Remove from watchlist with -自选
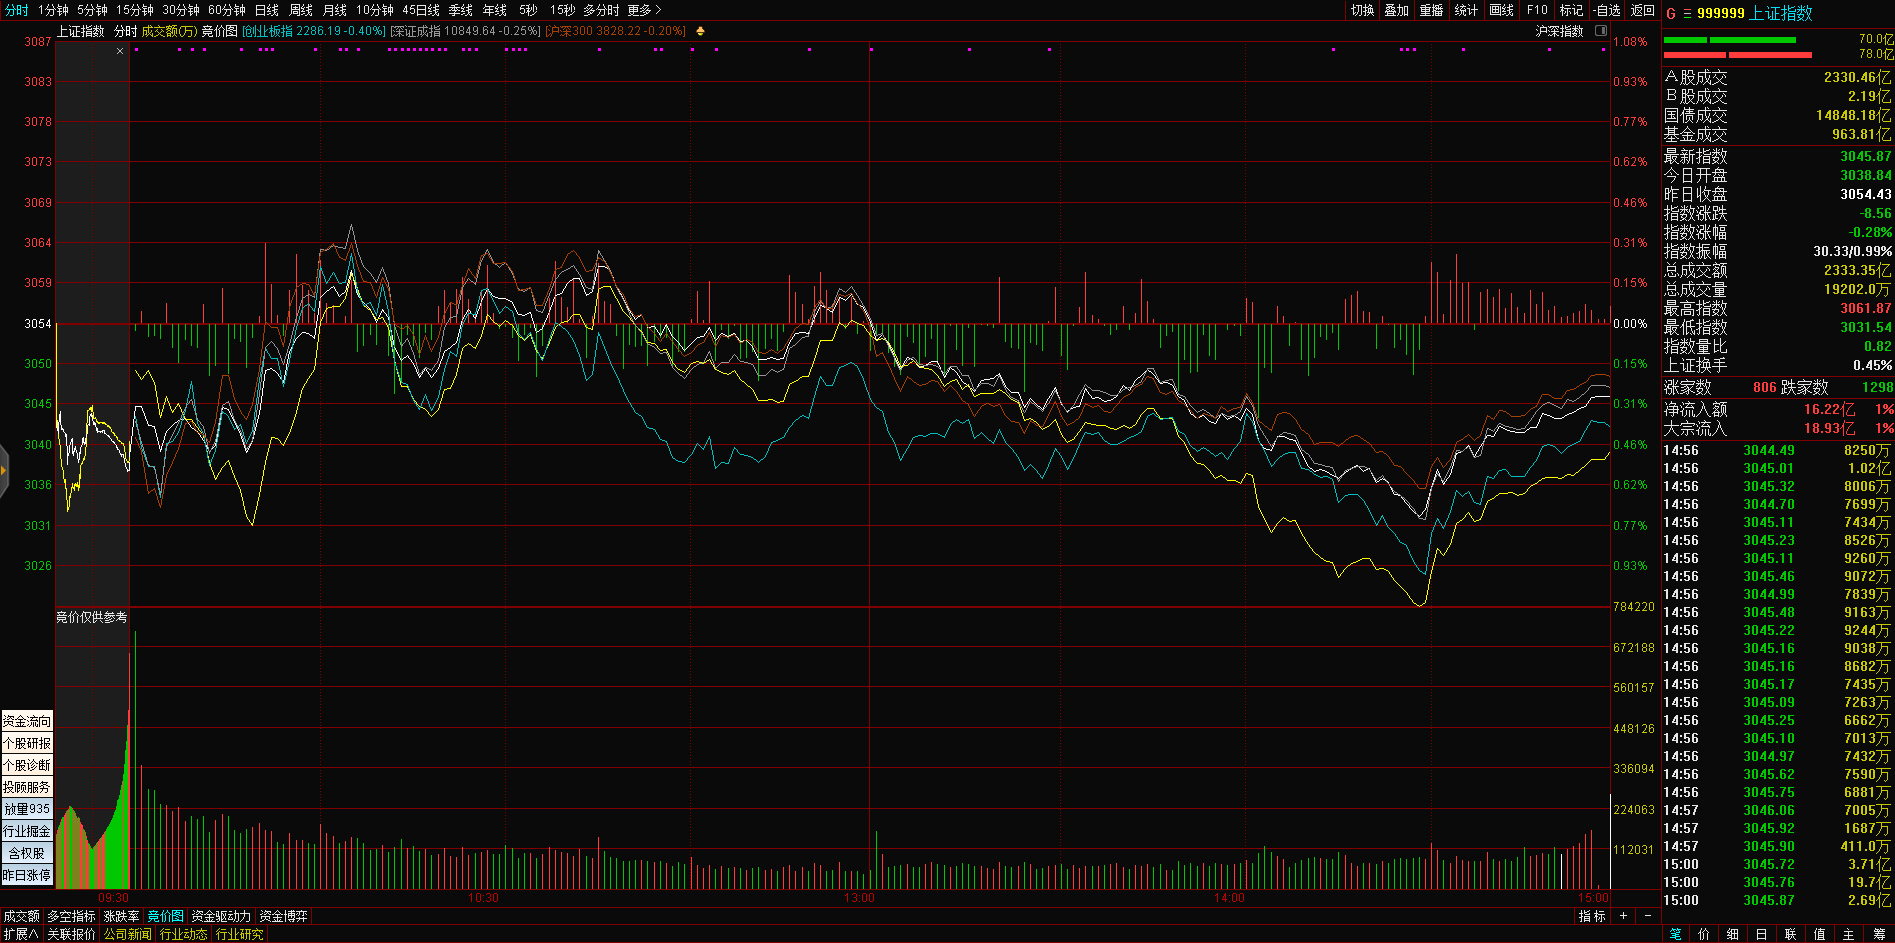1895x943 pixels. [1607, 10]
